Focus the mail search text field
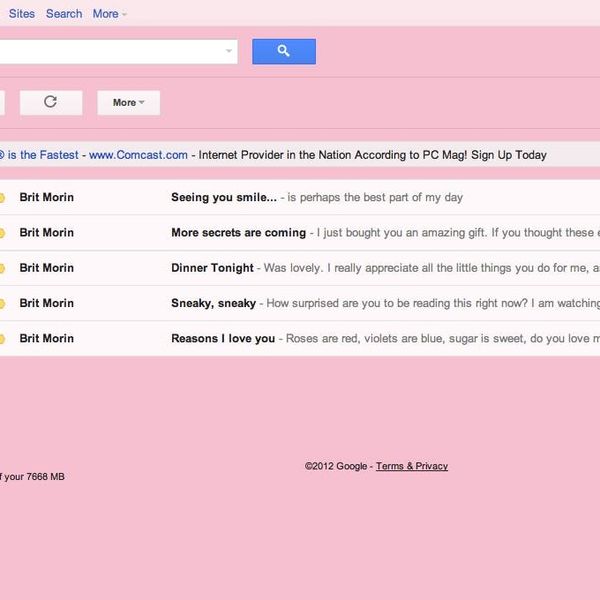The image size is (600, 600). (110, 51)
